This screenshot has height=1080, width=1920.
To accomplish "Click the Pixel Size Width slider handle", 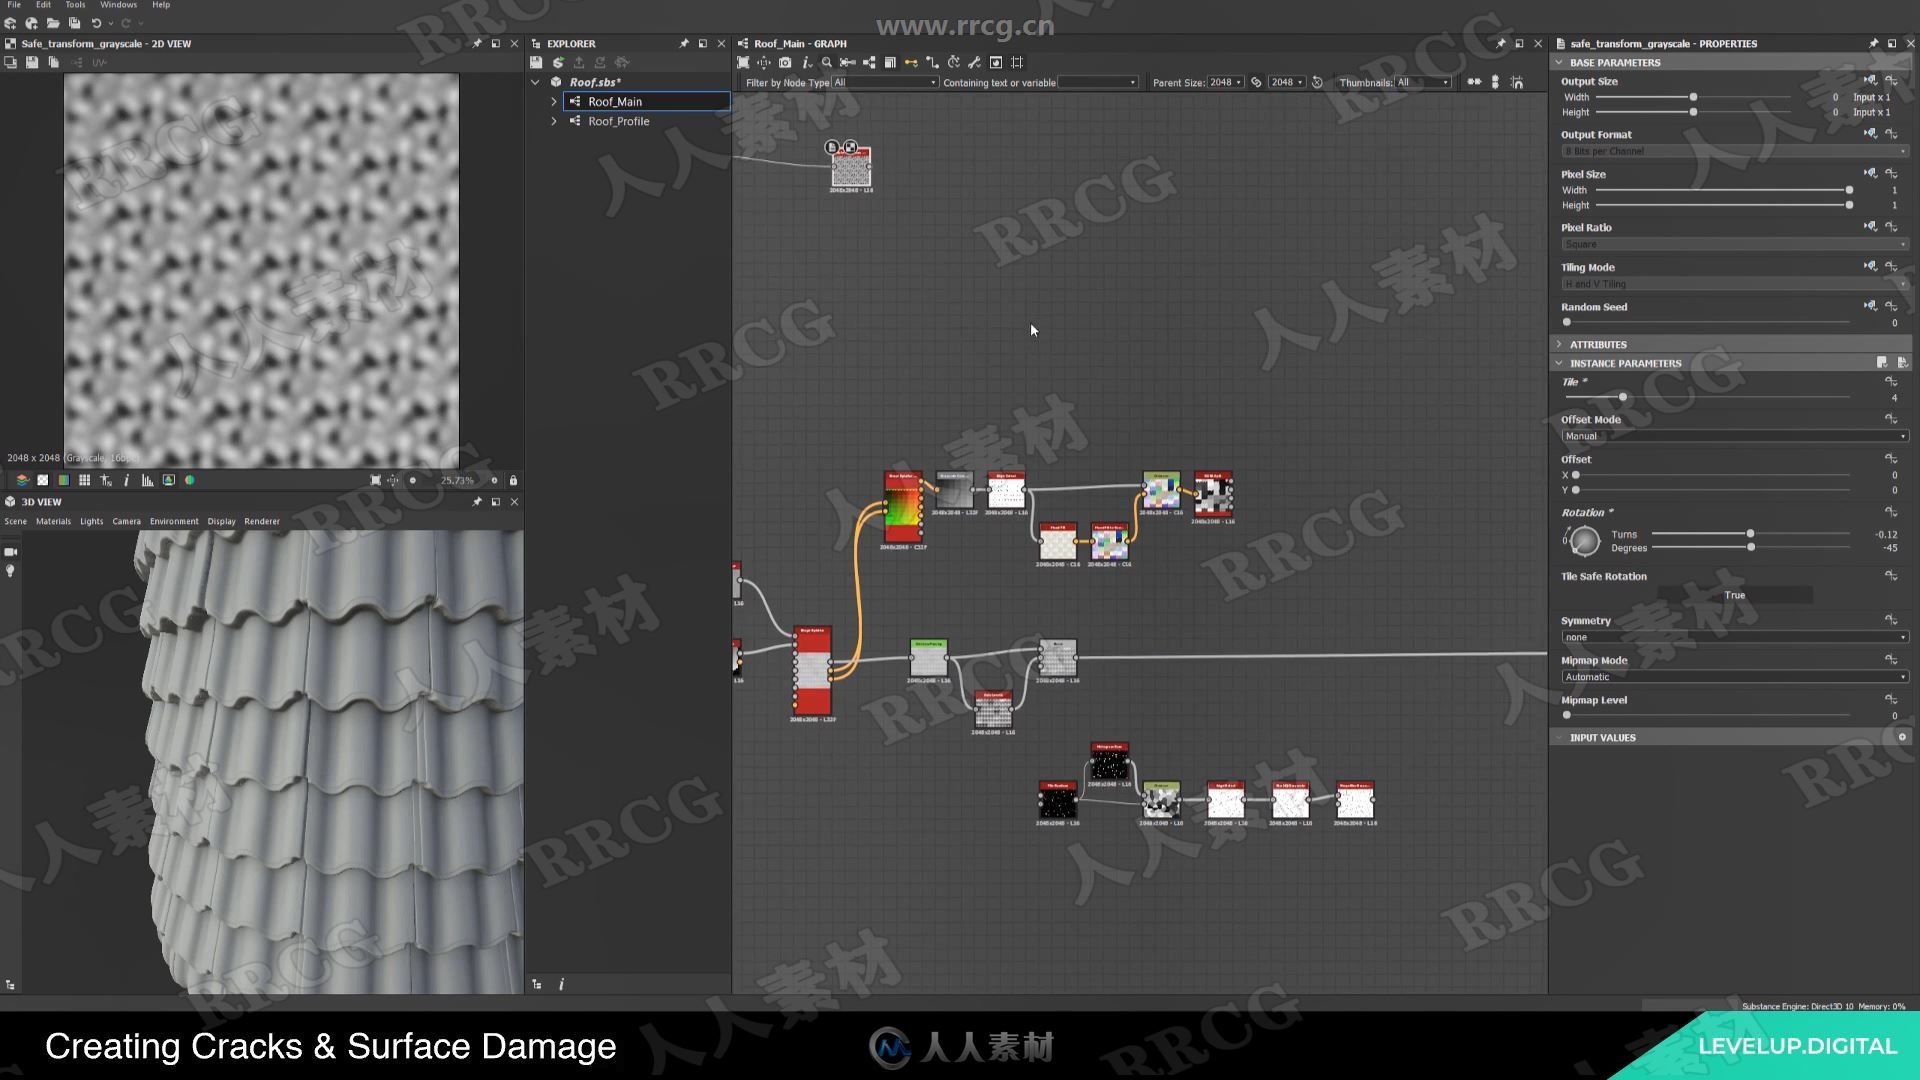I will click(x=1849, y=190).
